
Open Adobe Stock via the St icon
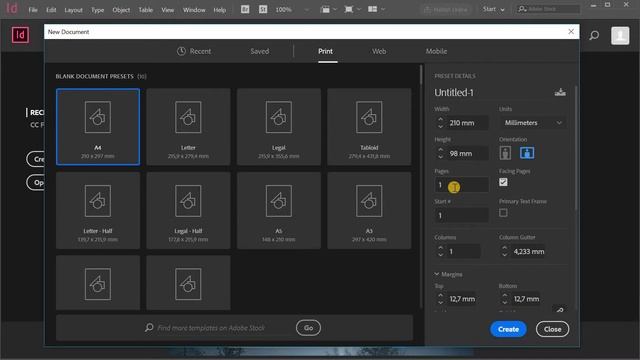(263, 9)
